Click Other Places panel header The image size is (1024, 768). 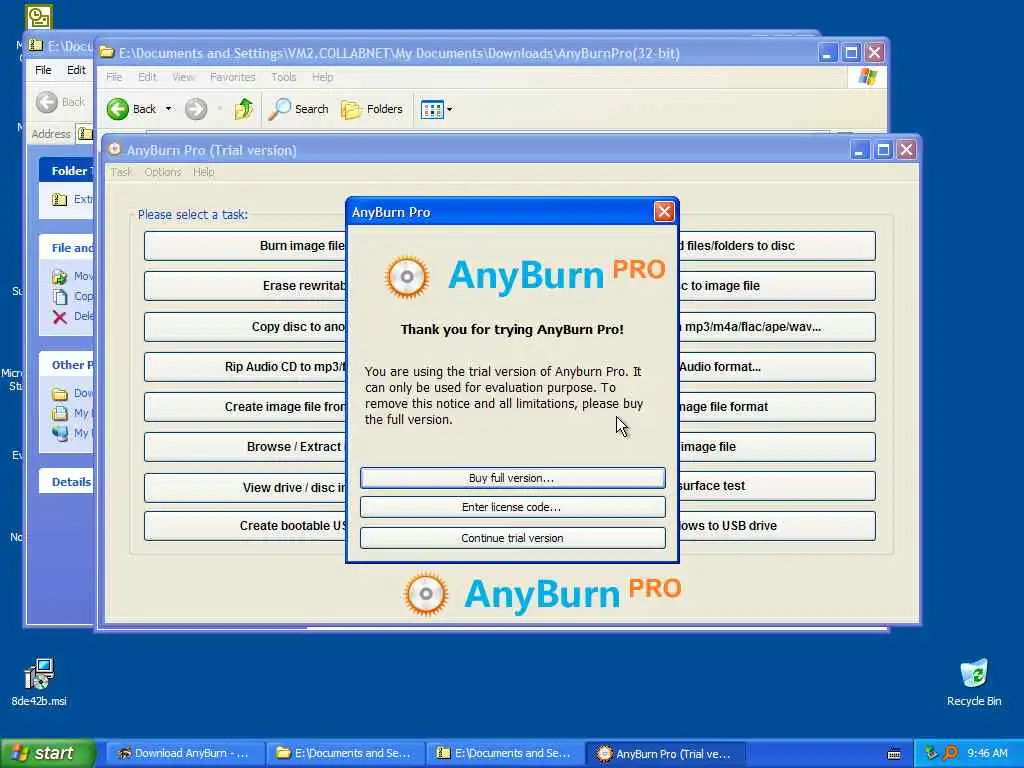(x=66, y=365)
